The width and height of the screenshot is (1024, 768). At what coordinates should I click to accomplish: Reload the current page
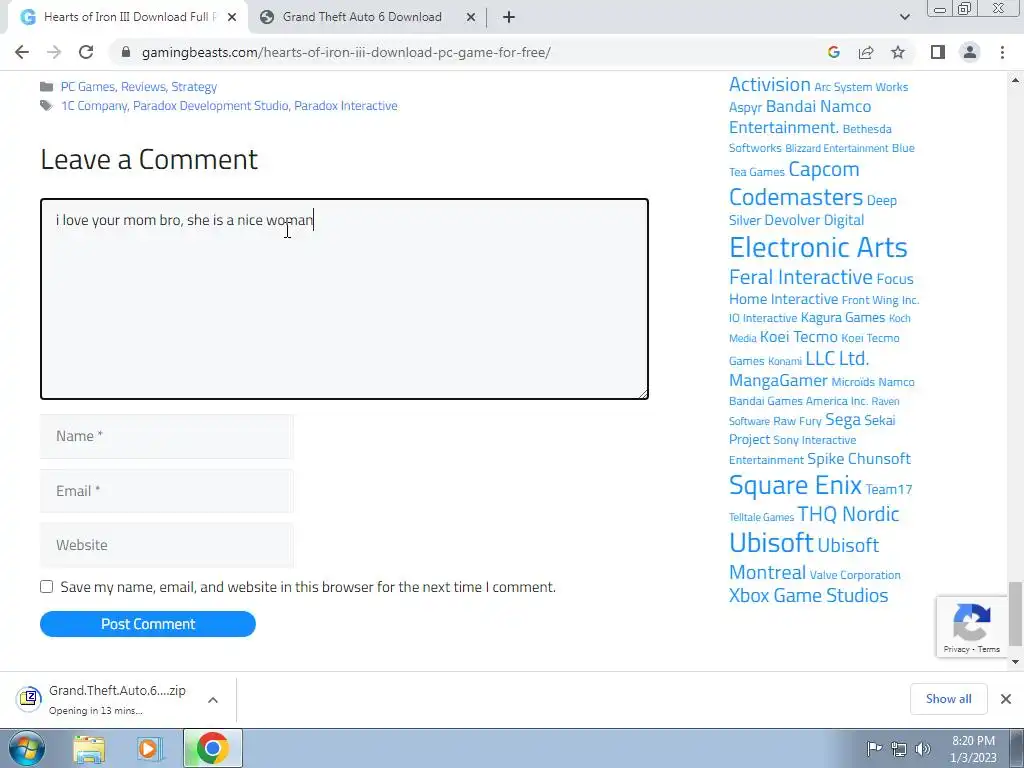point(86,52)
